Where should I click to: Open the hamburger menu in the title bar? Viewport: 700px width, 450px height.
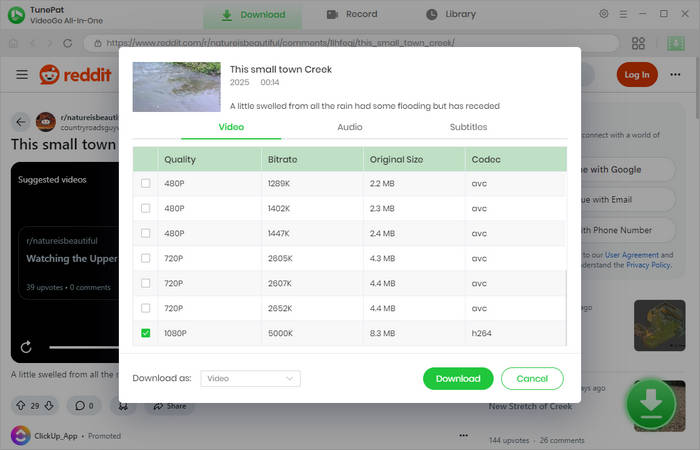(x=623, y=14)
